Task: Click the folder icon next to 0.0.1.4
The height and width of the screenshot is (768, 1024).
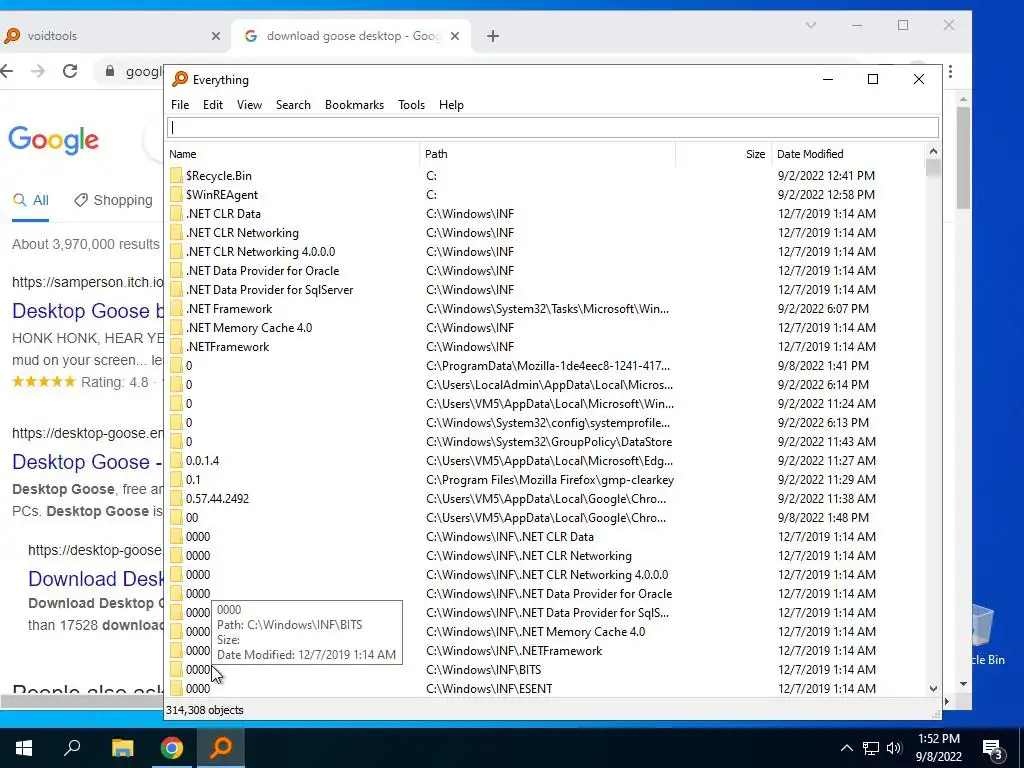Action: point(176,461)
